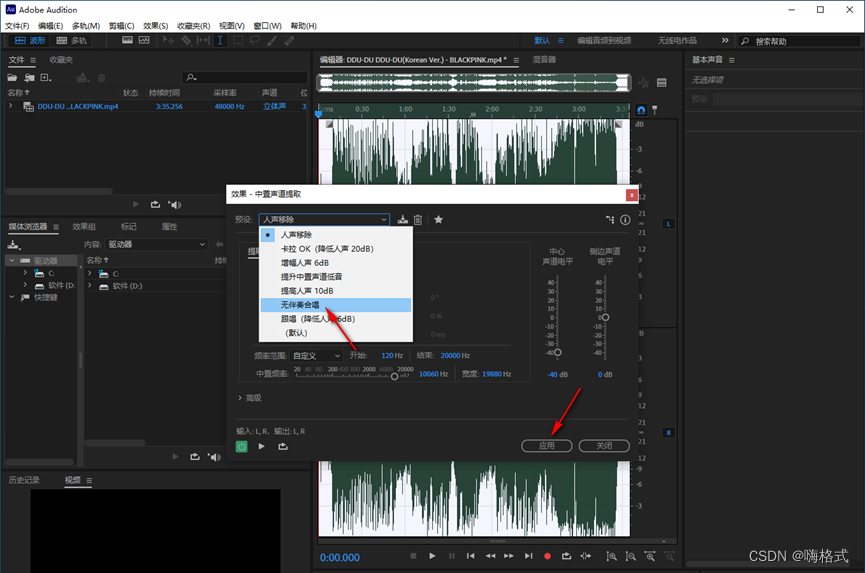The height and width of the screenshot is (573, 865).
Task: Click the Record button
Action: click(547, 556)
